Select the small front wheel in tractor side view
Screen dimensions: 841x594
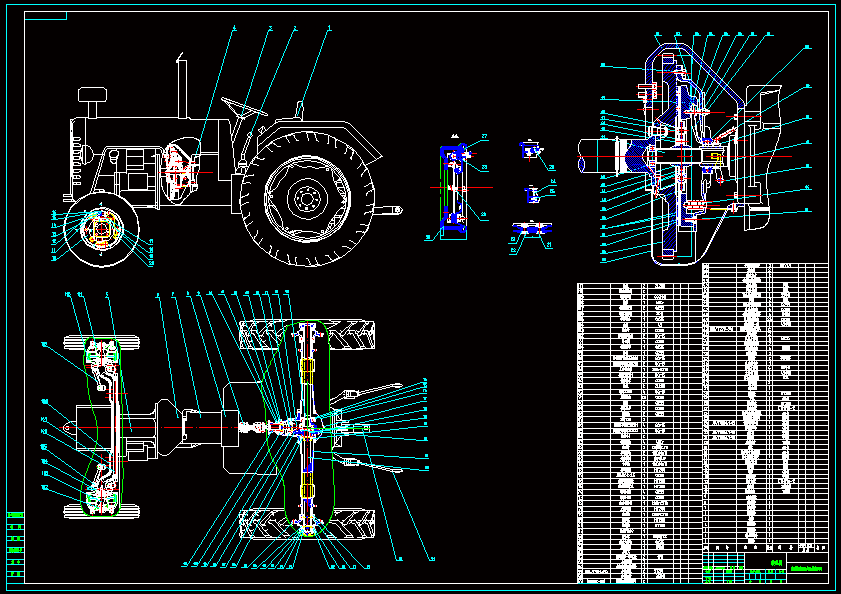(101, 230)
